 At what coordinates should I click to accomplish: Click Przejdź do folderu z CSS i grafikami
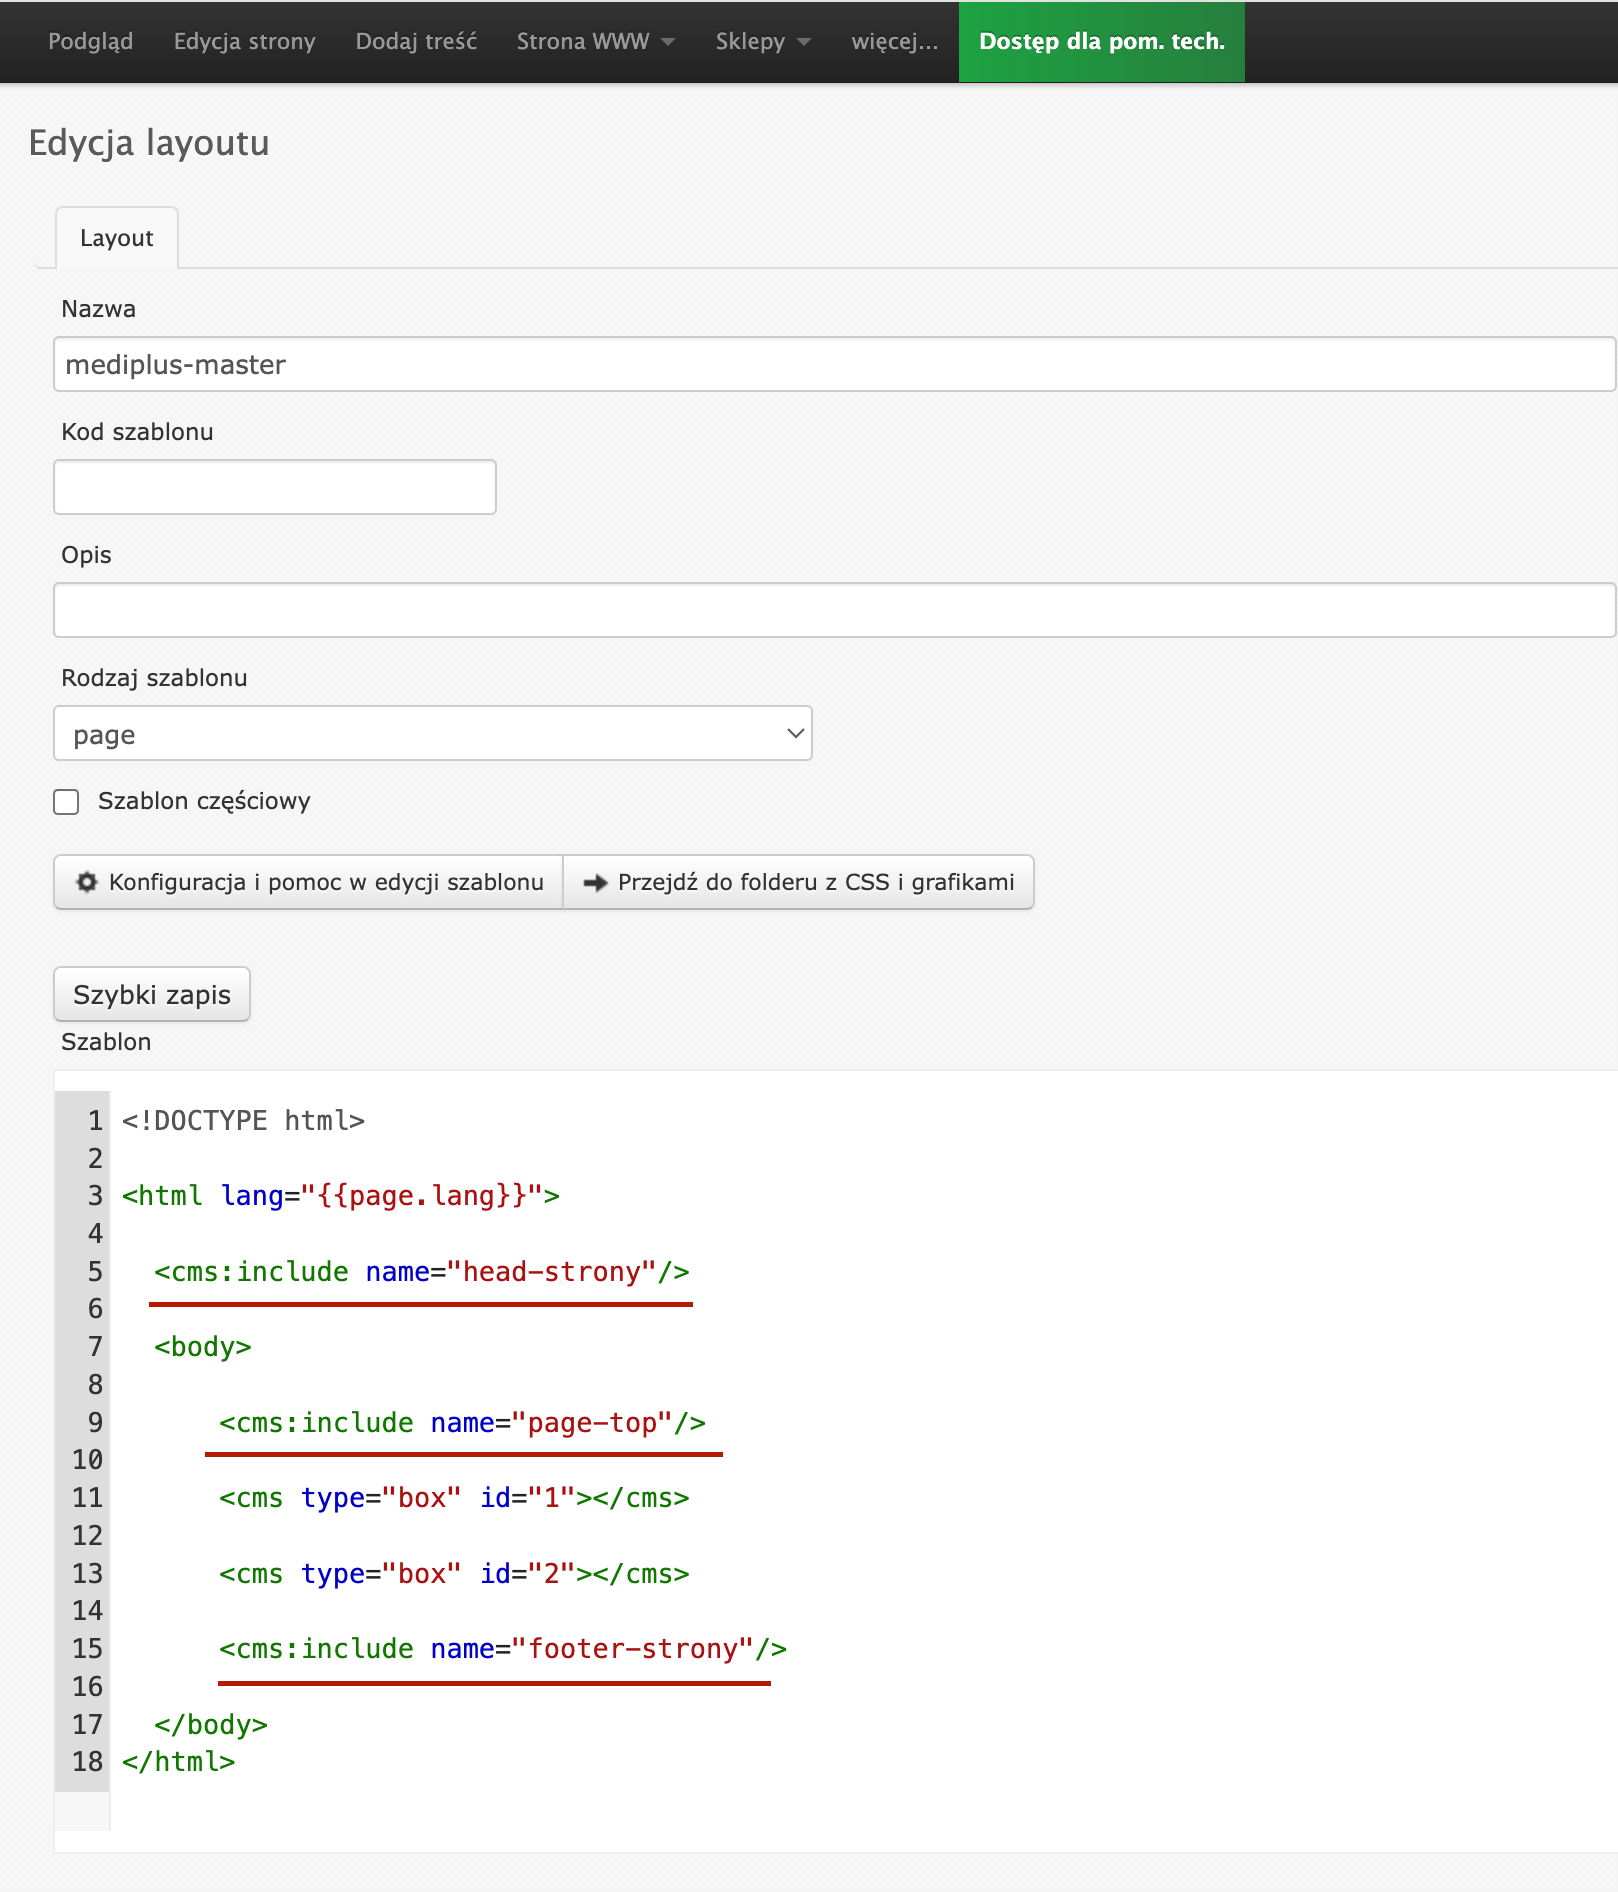[798, 882]
